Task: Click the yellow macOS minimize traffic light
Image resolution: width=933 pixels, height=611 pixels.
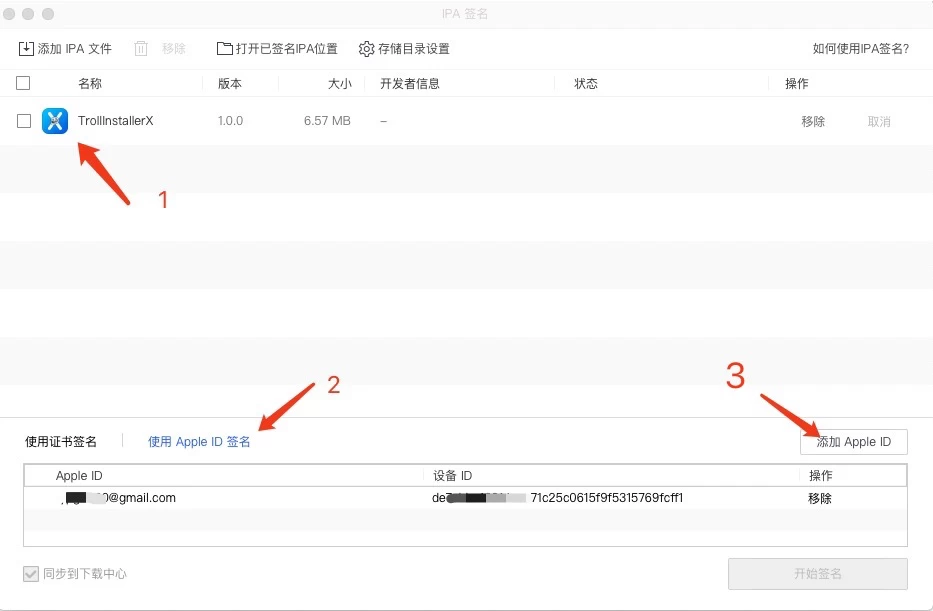Action: (26, 14)
